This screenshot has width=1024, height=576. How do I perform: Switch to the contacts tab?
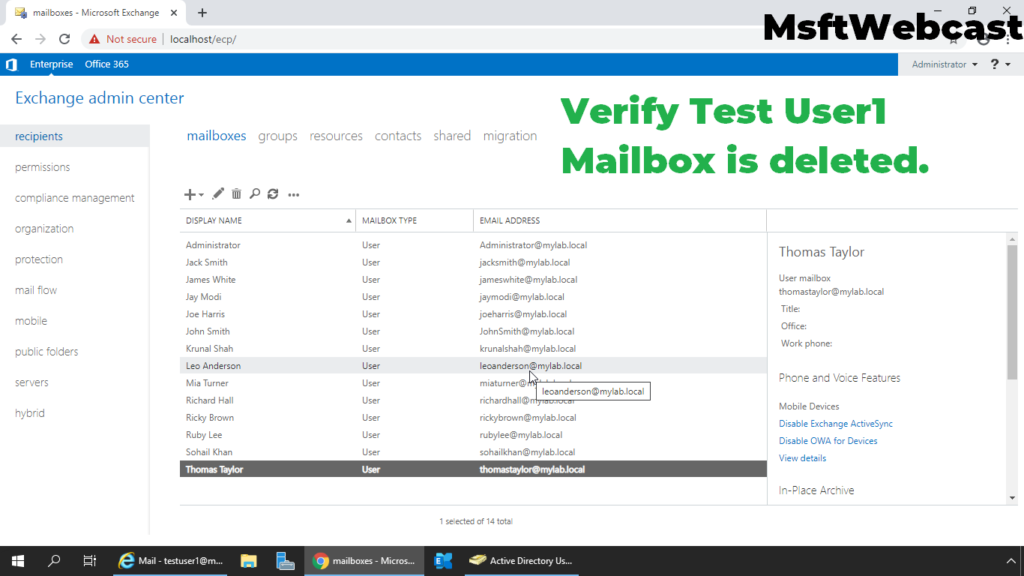(398, 136)
